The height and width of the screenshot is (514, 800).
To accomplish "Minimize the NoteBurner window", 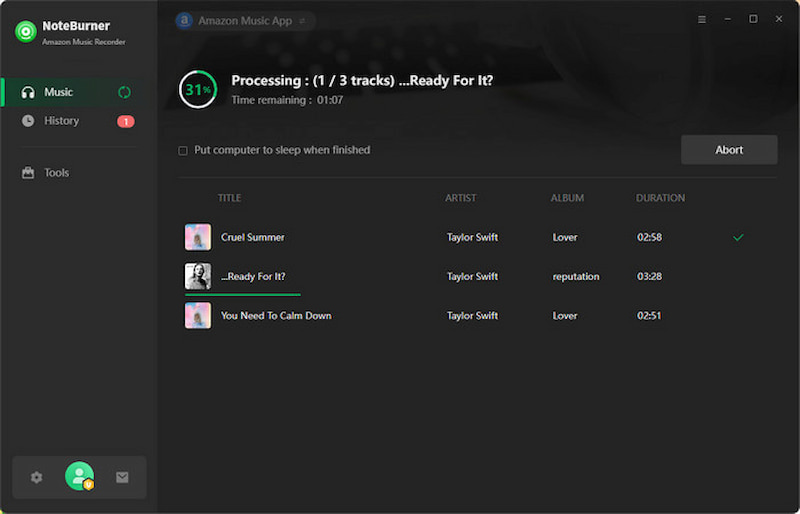I will [x=728, y=19].
